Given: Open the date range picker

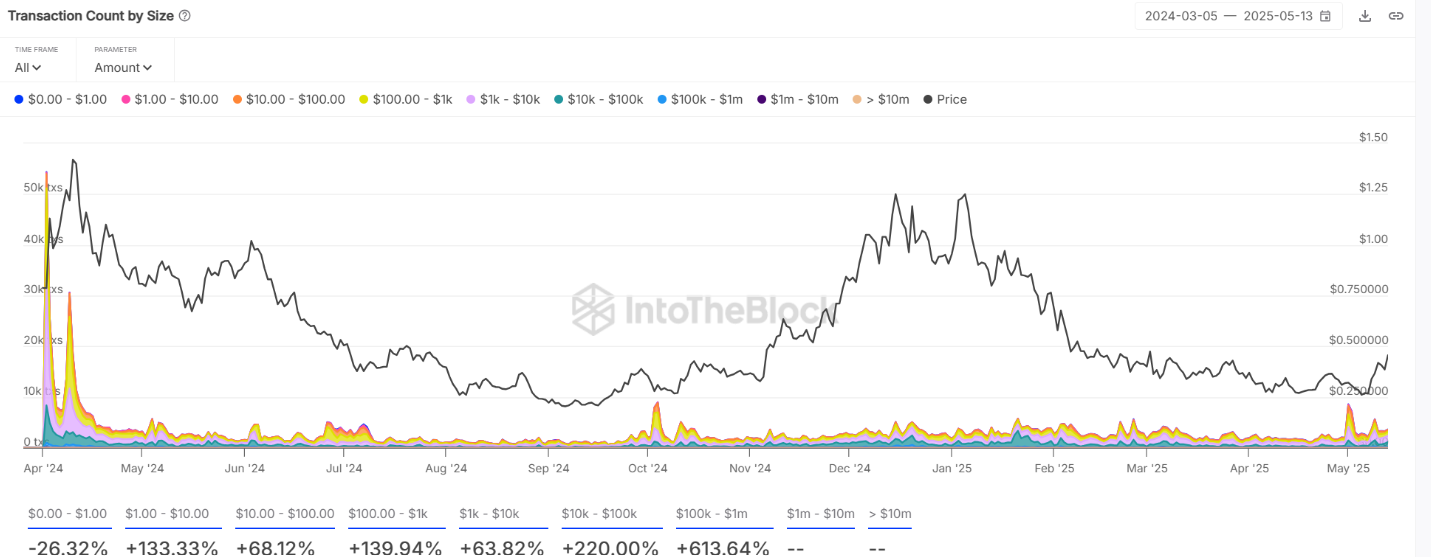Looking at the screenshot, I should [1238, 16].
